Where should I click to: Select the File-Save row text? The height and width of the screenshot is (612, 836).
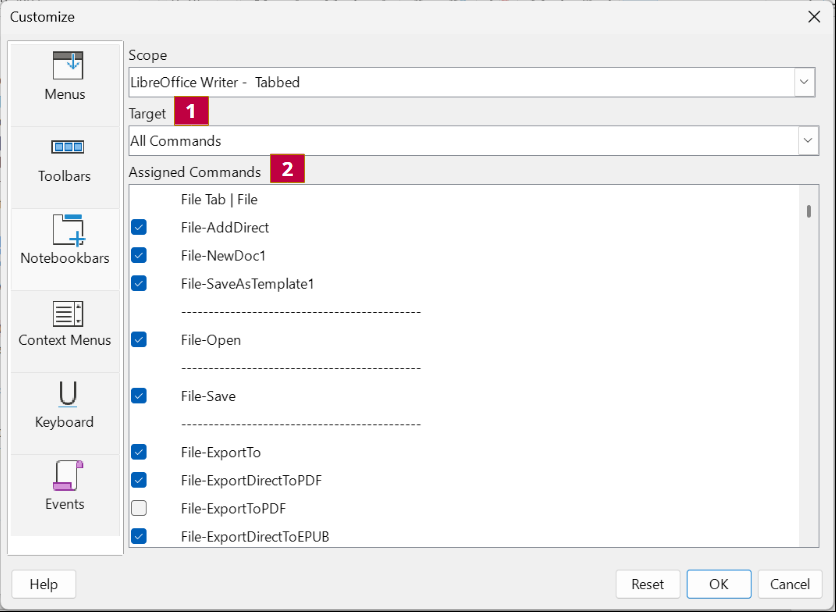[x=208, y=396]
